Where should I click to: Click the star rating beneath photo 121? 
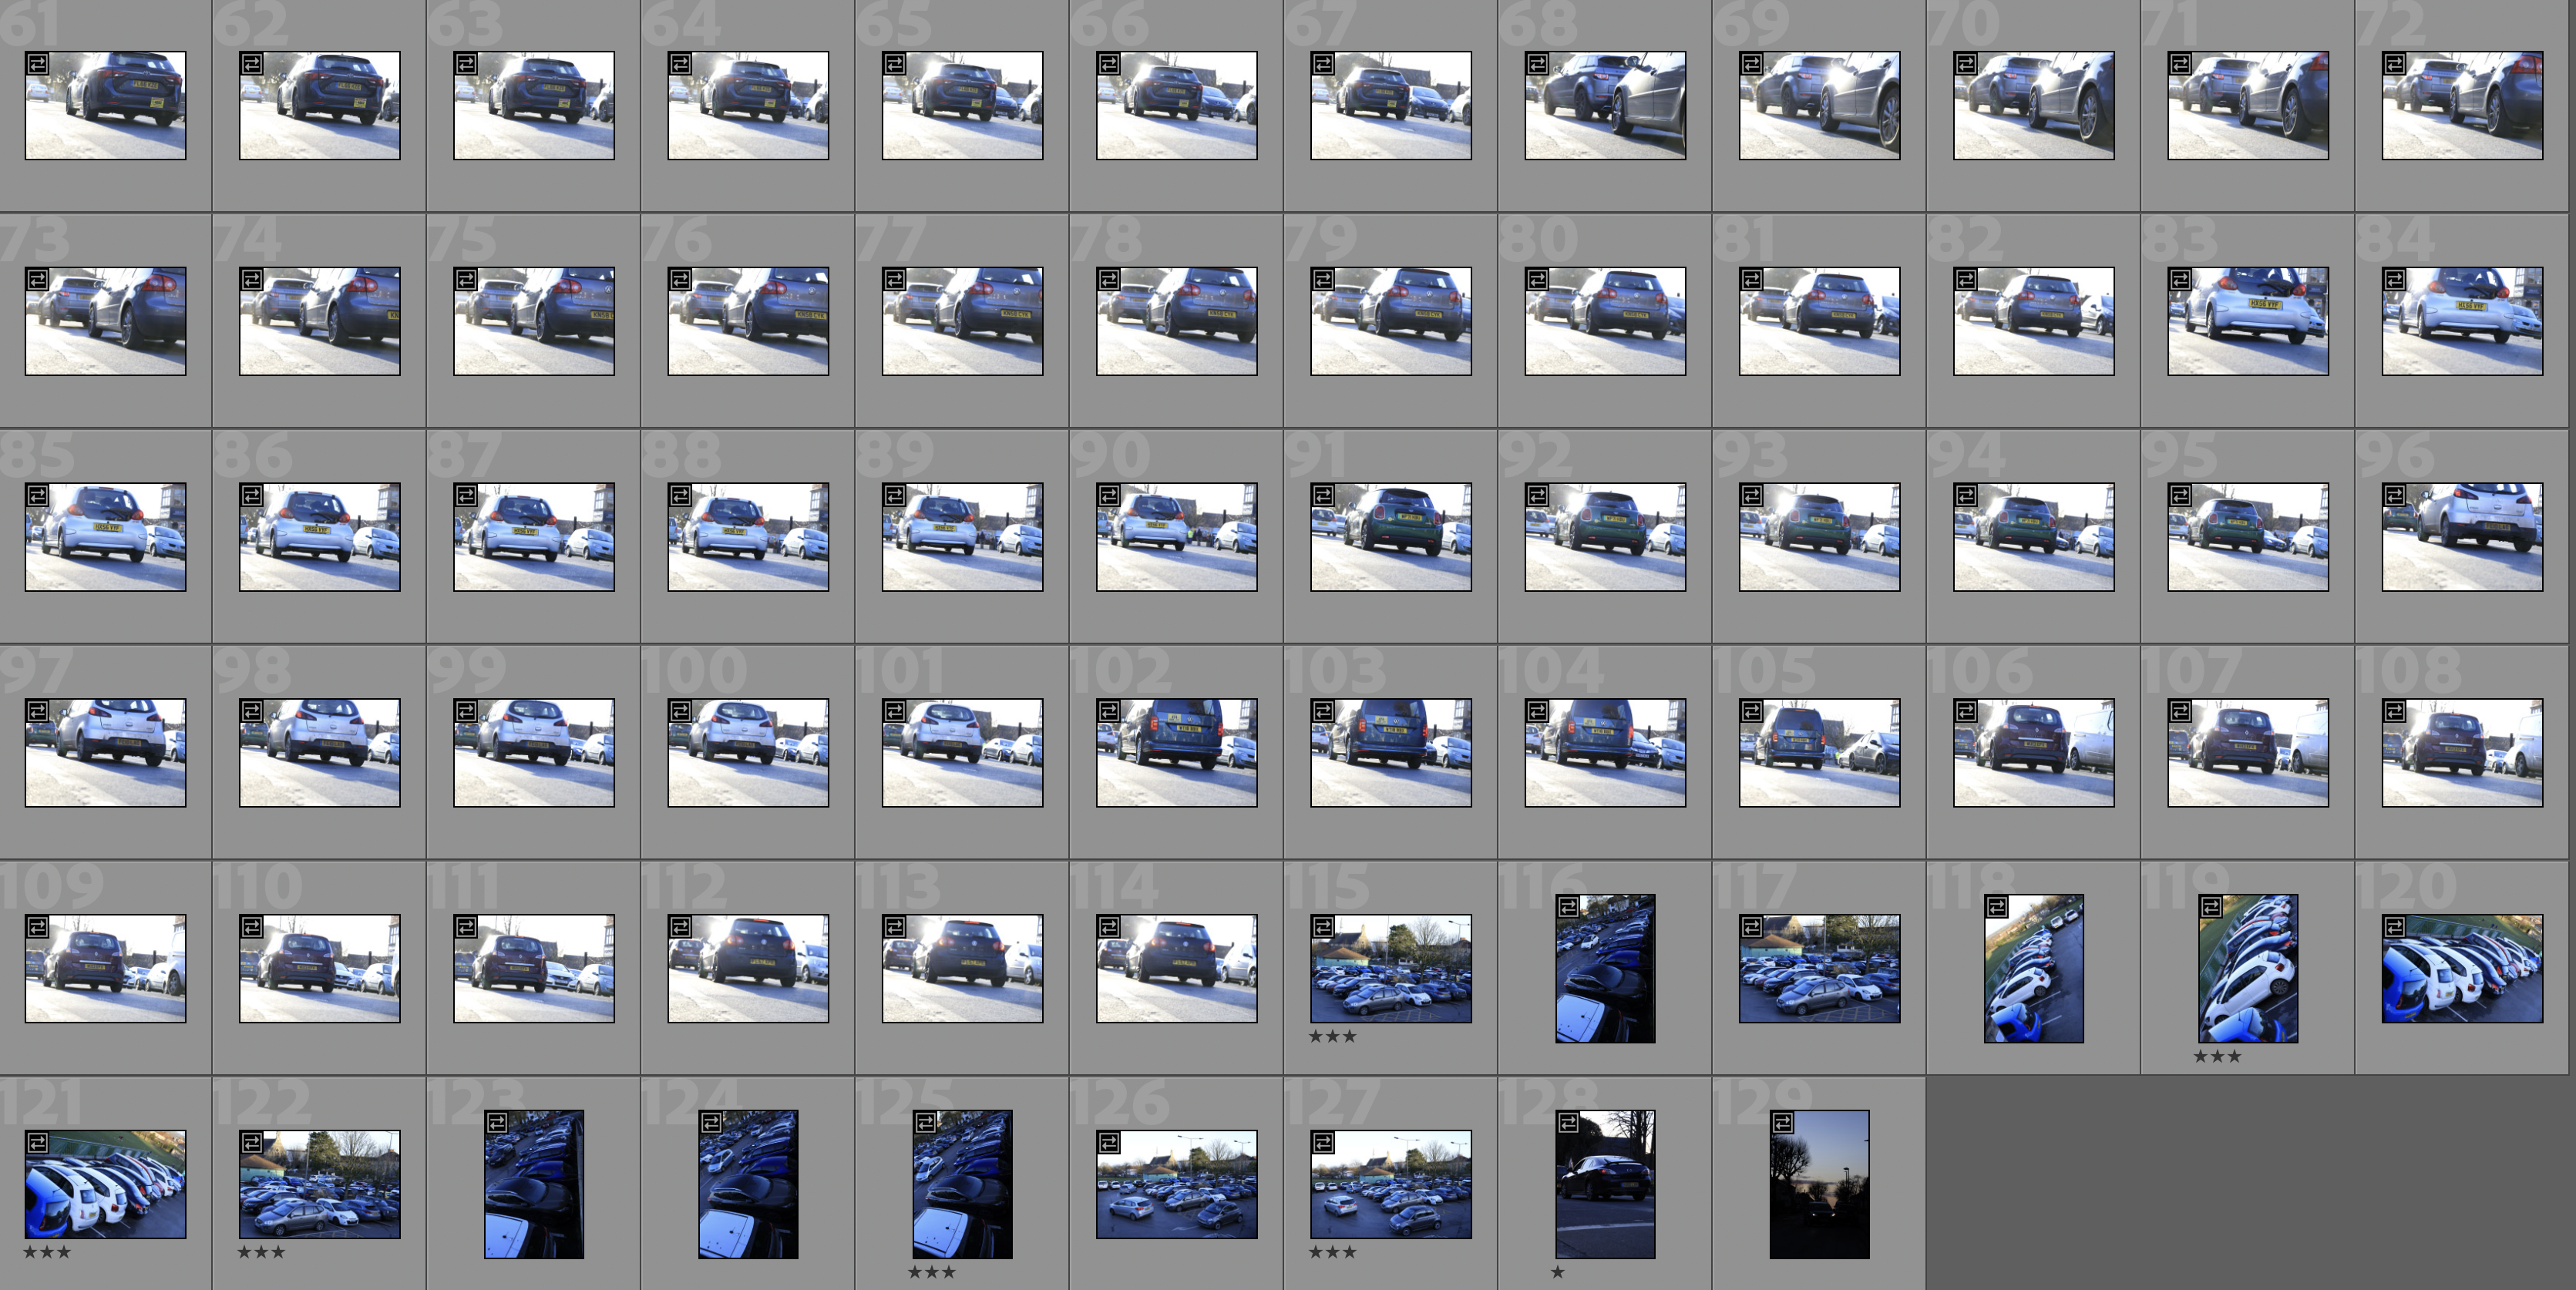point(46,1252)
